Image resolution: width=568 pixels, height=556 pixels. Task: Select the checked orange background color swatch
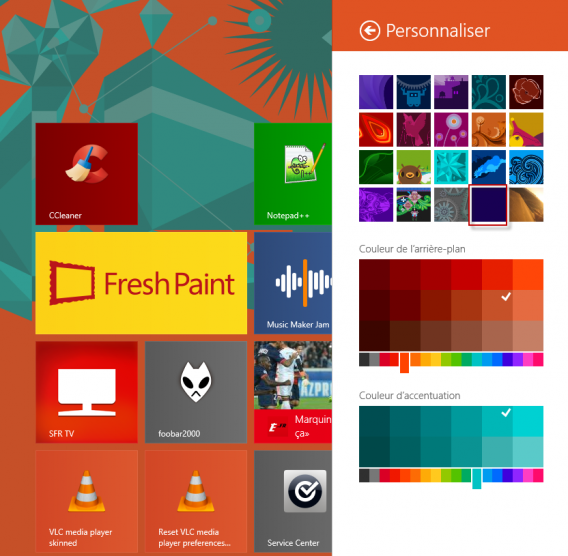pyautogui.click(x=497, y=305)
